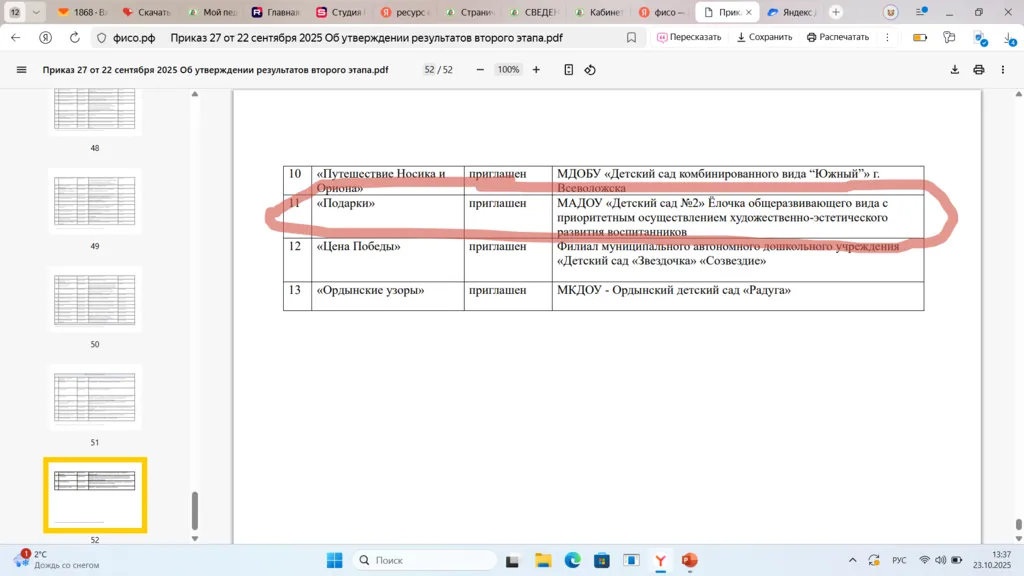
Task: Toggle the PDF sidebar menu icon
Action: tap(21, 70)
